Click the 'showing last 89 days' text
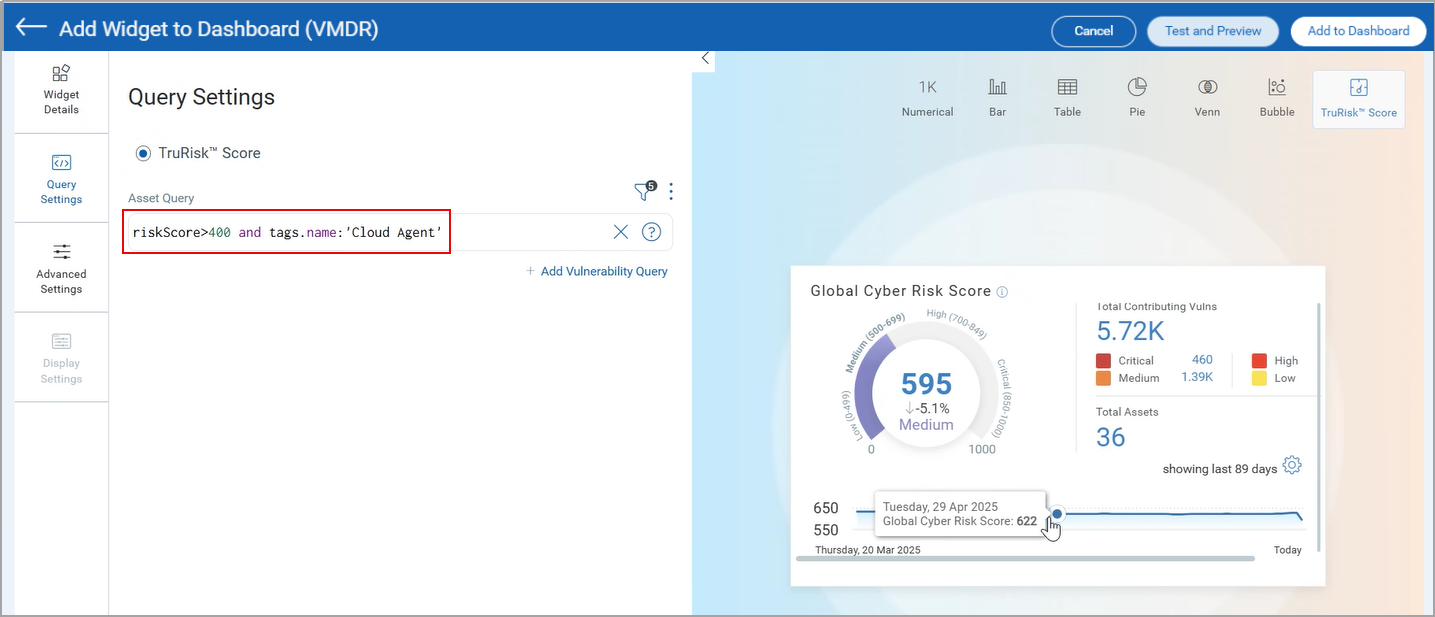 coord(1220,469)
